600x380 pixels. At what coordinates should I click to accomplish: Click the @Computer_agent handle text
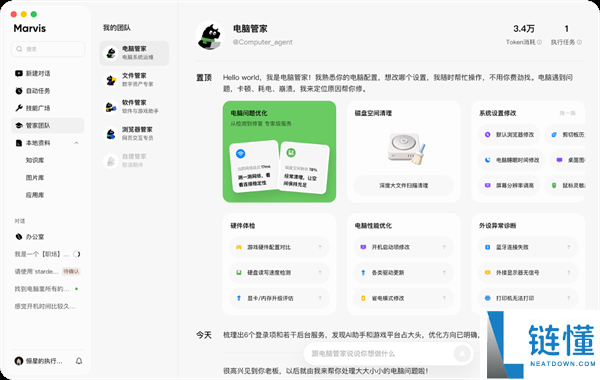click(262, 42)
